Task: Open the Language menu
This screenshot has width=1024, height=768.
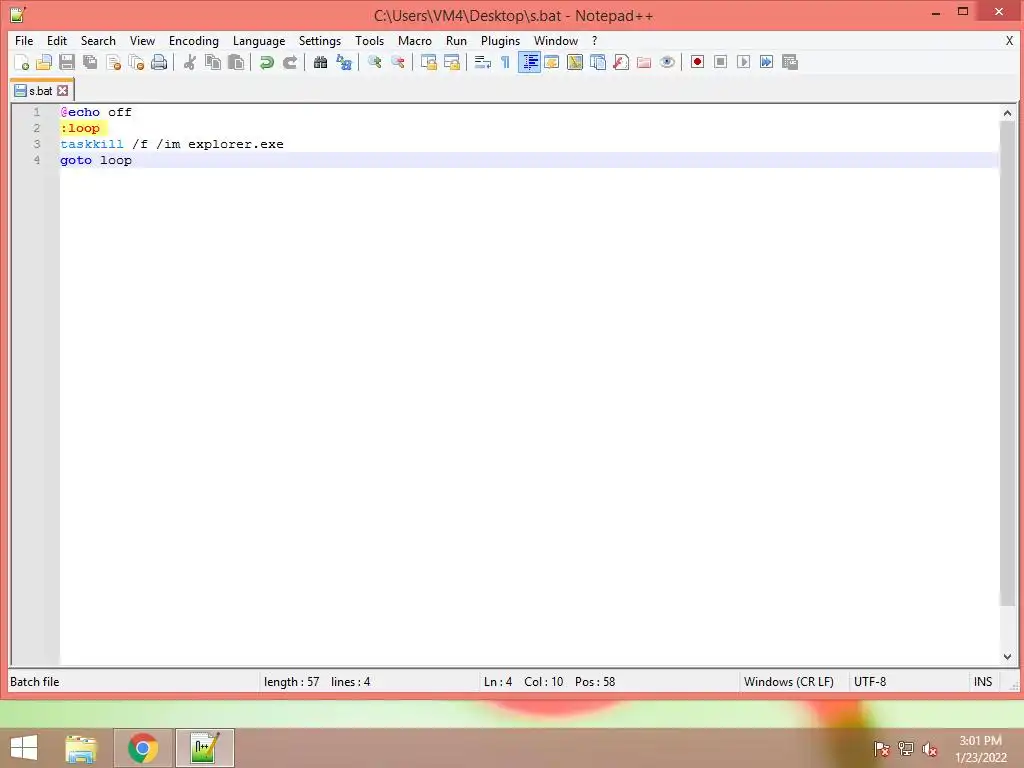Action: tap(259, 40)
